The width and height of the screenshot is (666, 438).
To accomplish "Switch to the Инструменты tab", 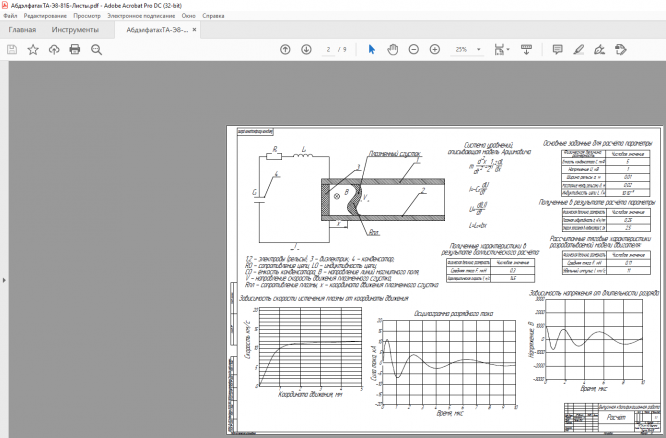I will 75,30.
